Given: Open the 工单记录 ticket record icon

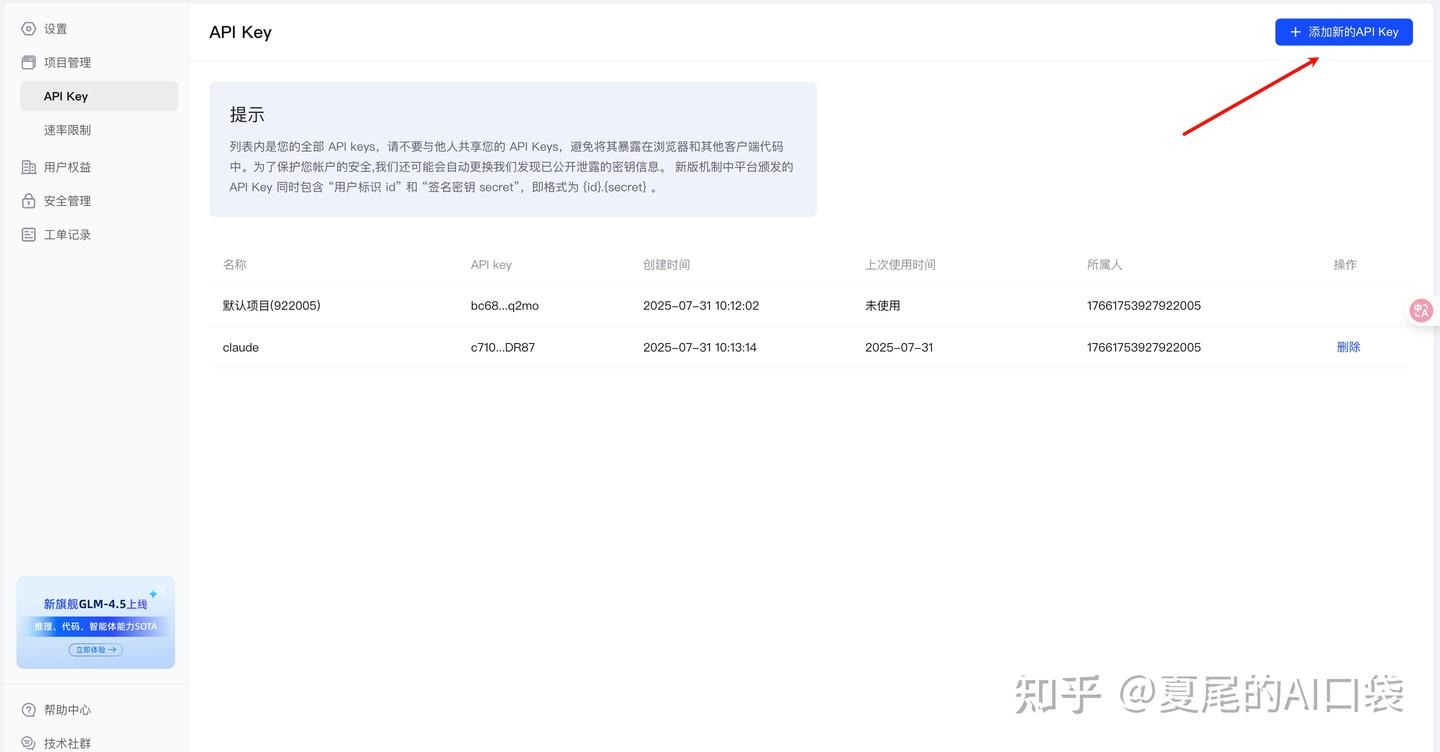Looking at the screenshot, I should coord(28,234).
